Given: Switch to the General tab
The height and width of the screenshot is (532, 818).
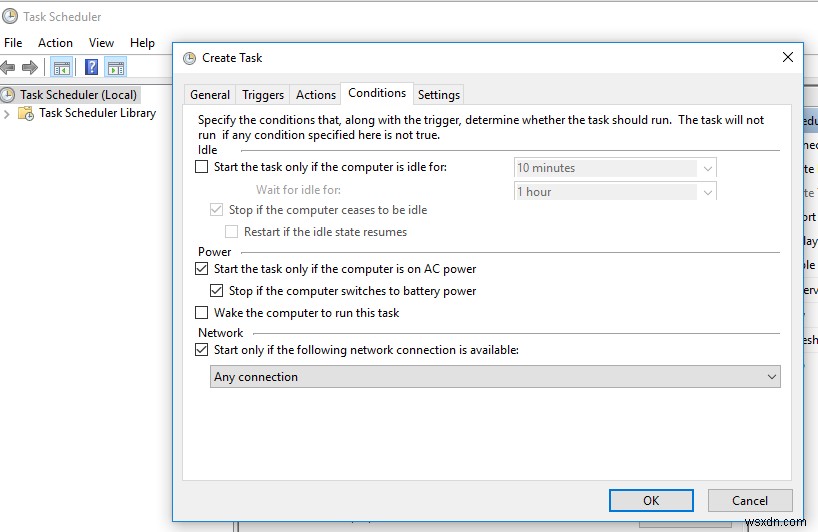Looking at the screenshot, I should 210,95.
